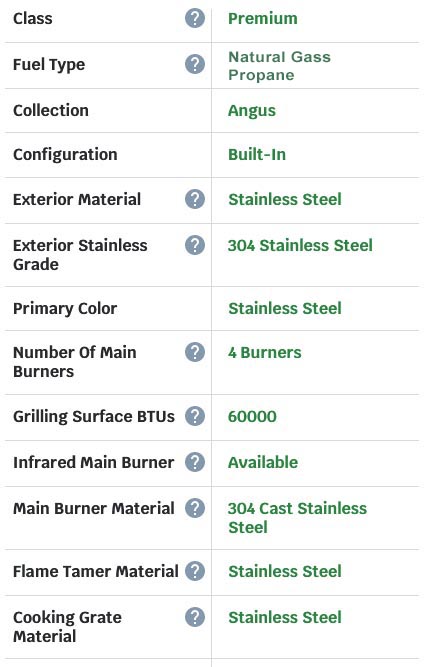Follow the Premium class link

[263, 19]
